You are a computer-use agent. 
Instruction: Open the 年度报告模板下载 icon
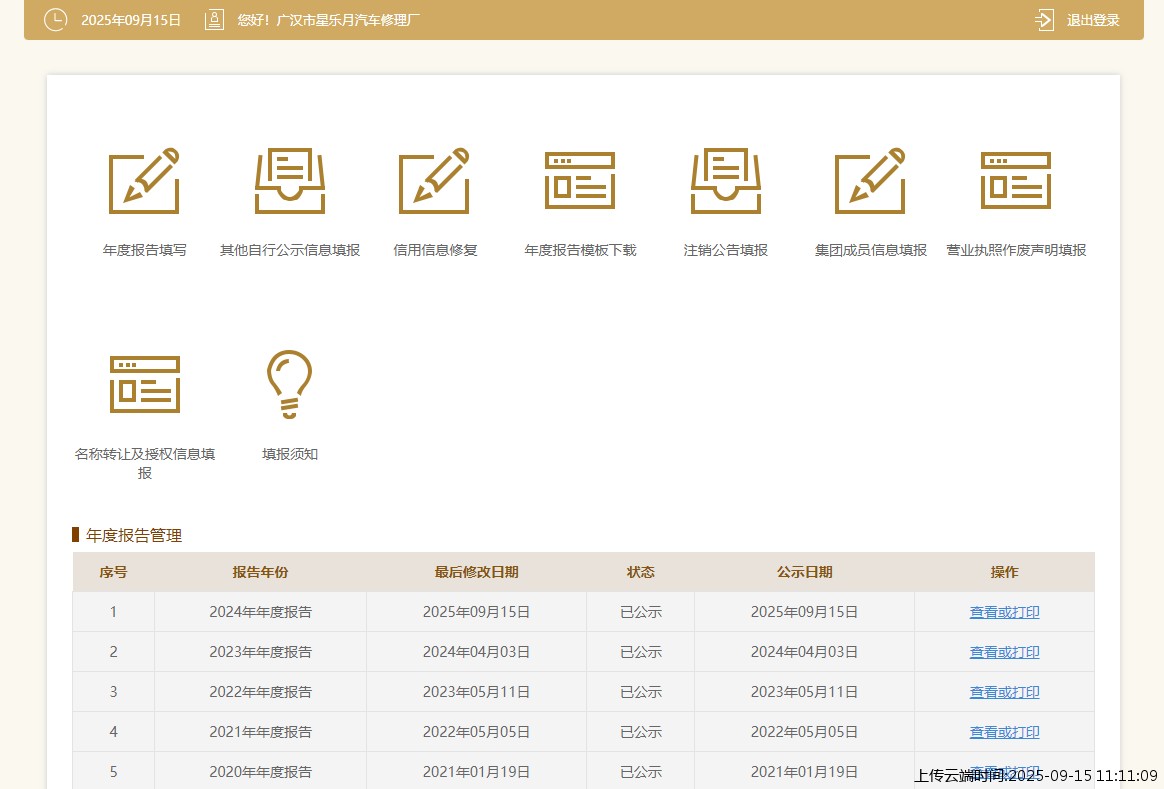tap(580, 180)
